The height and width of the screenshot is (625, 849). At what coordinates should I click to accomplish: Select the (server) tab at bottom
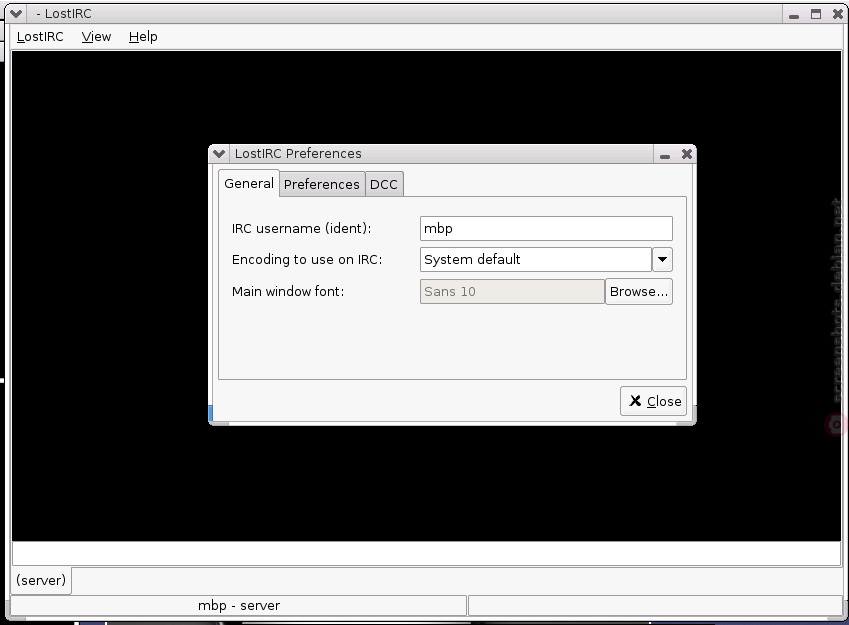tap(41, 581)
